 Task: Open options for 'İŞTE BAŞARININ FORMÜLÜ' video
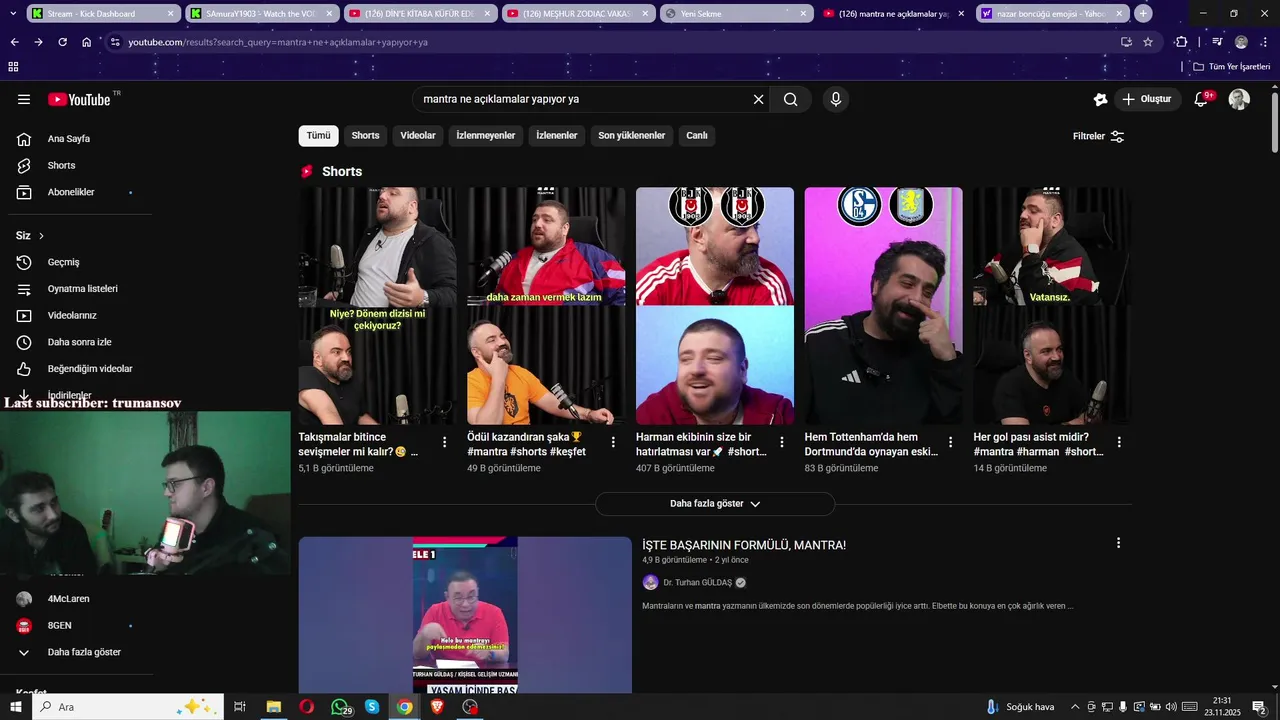tap(1118, 543)
